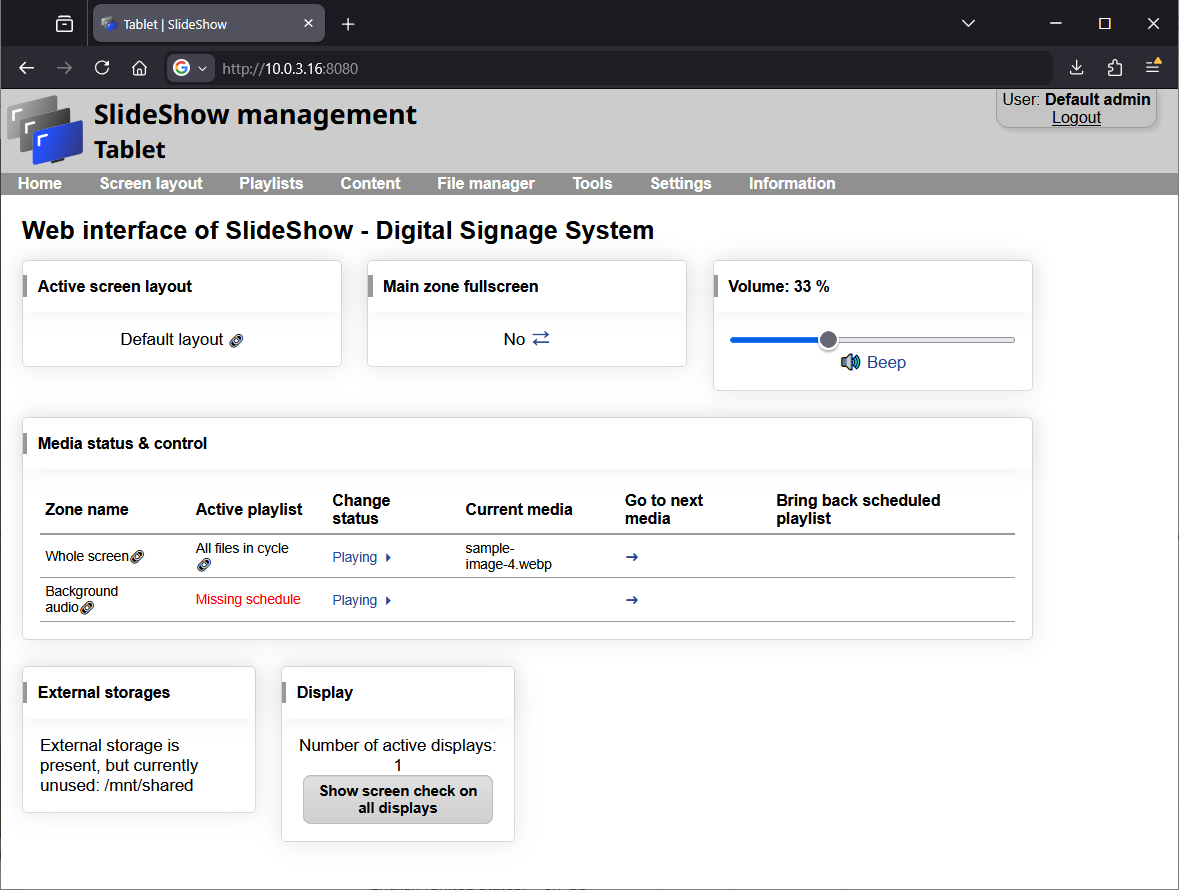Open the Settings menu
This screenshot has height=890, width=1179.
pyautogui.click(x=680, y=183)
